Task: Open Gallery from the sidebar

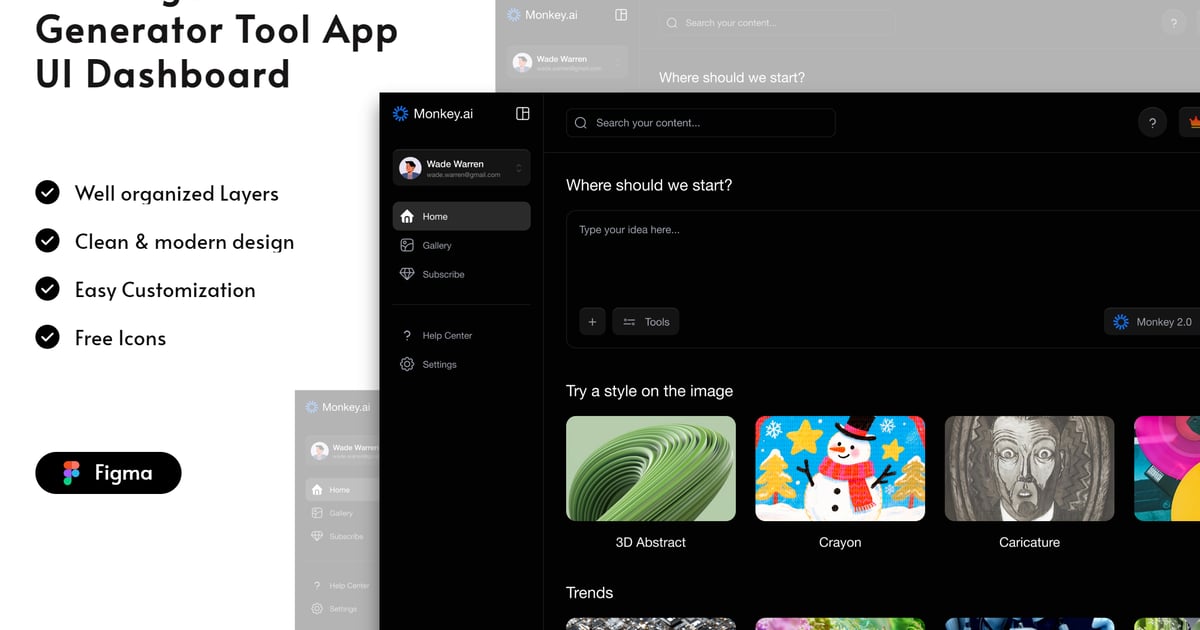Action: click(x=436, y=245)
